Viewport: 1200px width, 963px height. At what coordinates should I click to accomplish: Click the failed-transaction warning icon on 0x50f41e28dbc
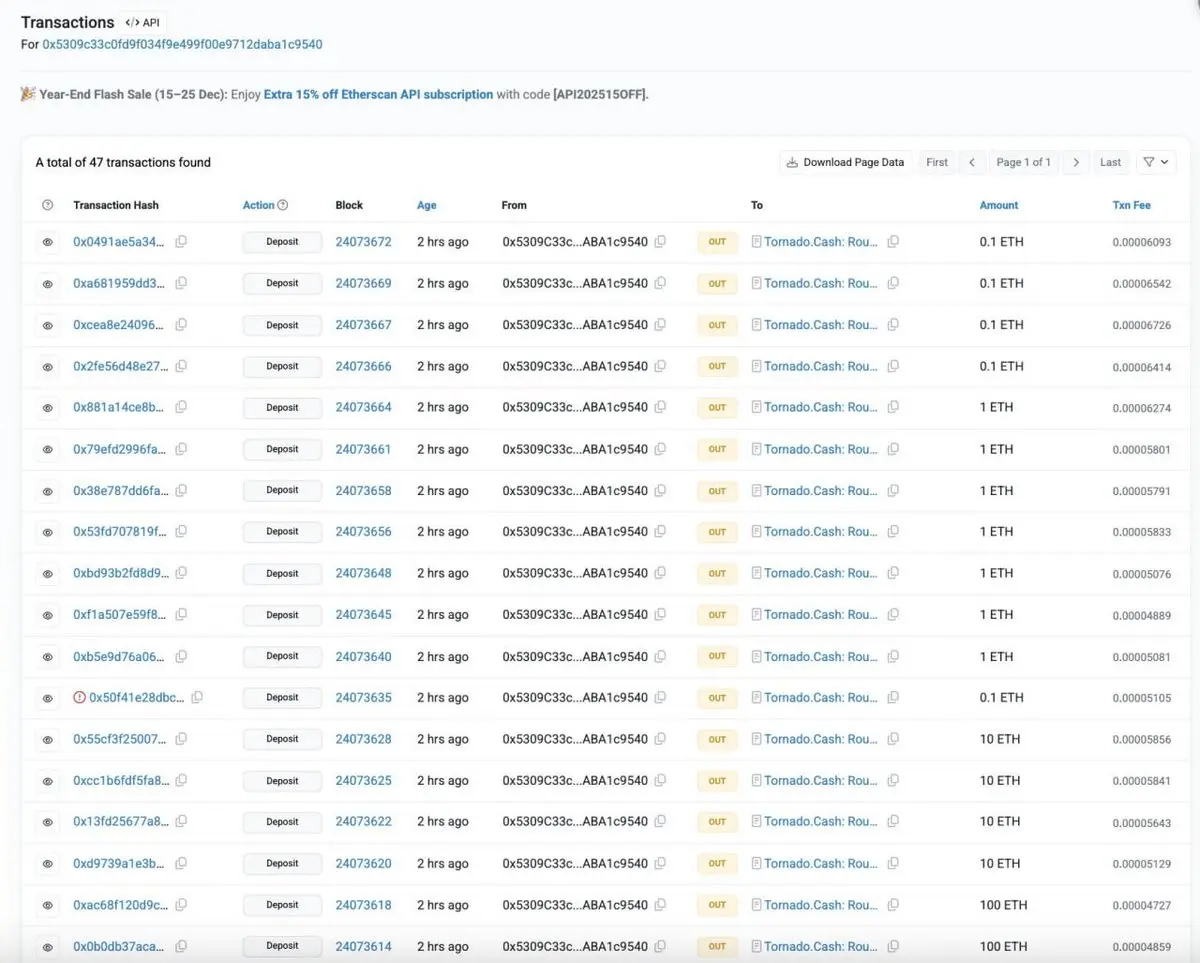pos(80,697)
